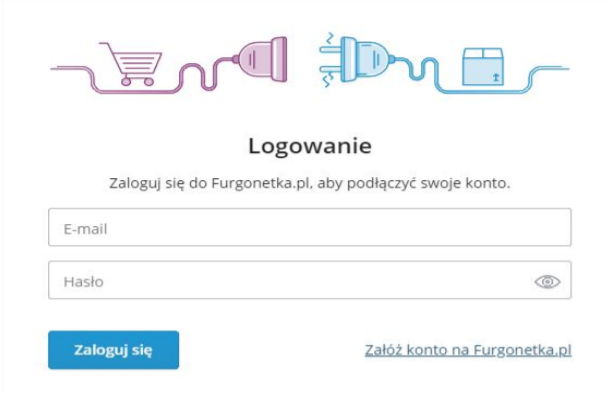Image resolution: width=614 pixels, height=397 pixels.
Task: Click the blue package box icon
Action: click(483, 67)
